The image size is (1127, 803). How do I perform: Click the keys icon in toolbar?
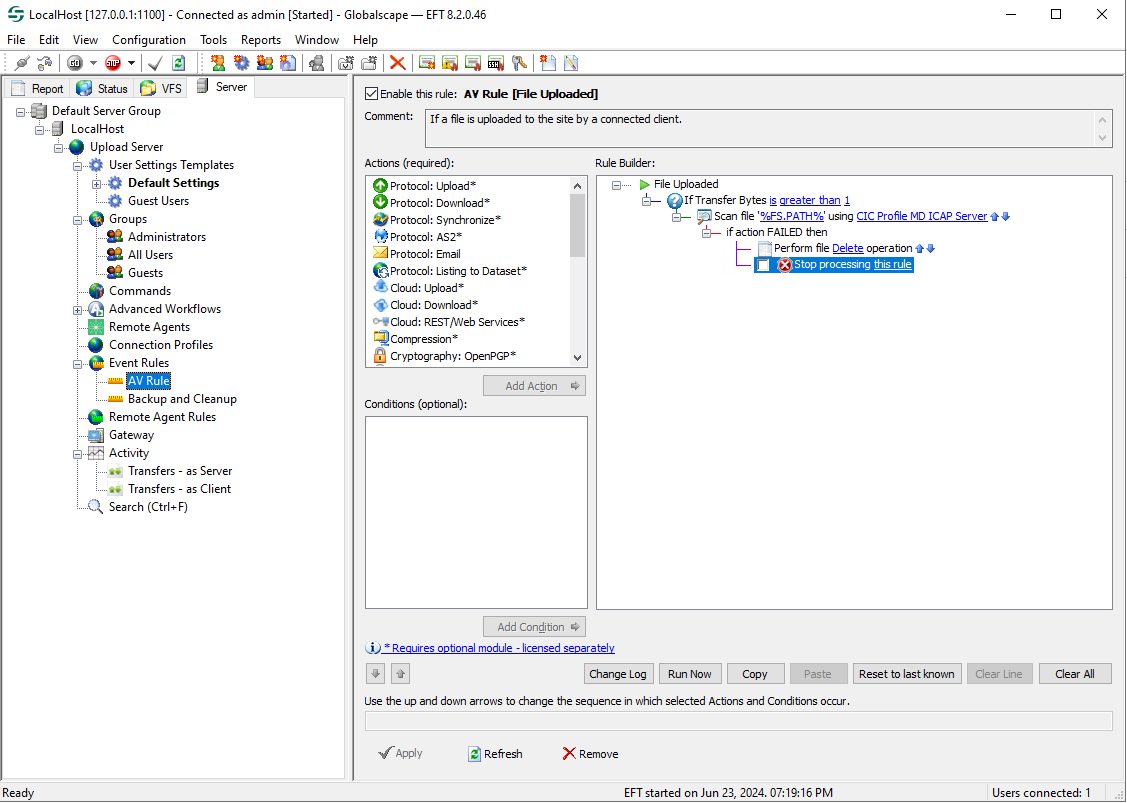(519, 63)
